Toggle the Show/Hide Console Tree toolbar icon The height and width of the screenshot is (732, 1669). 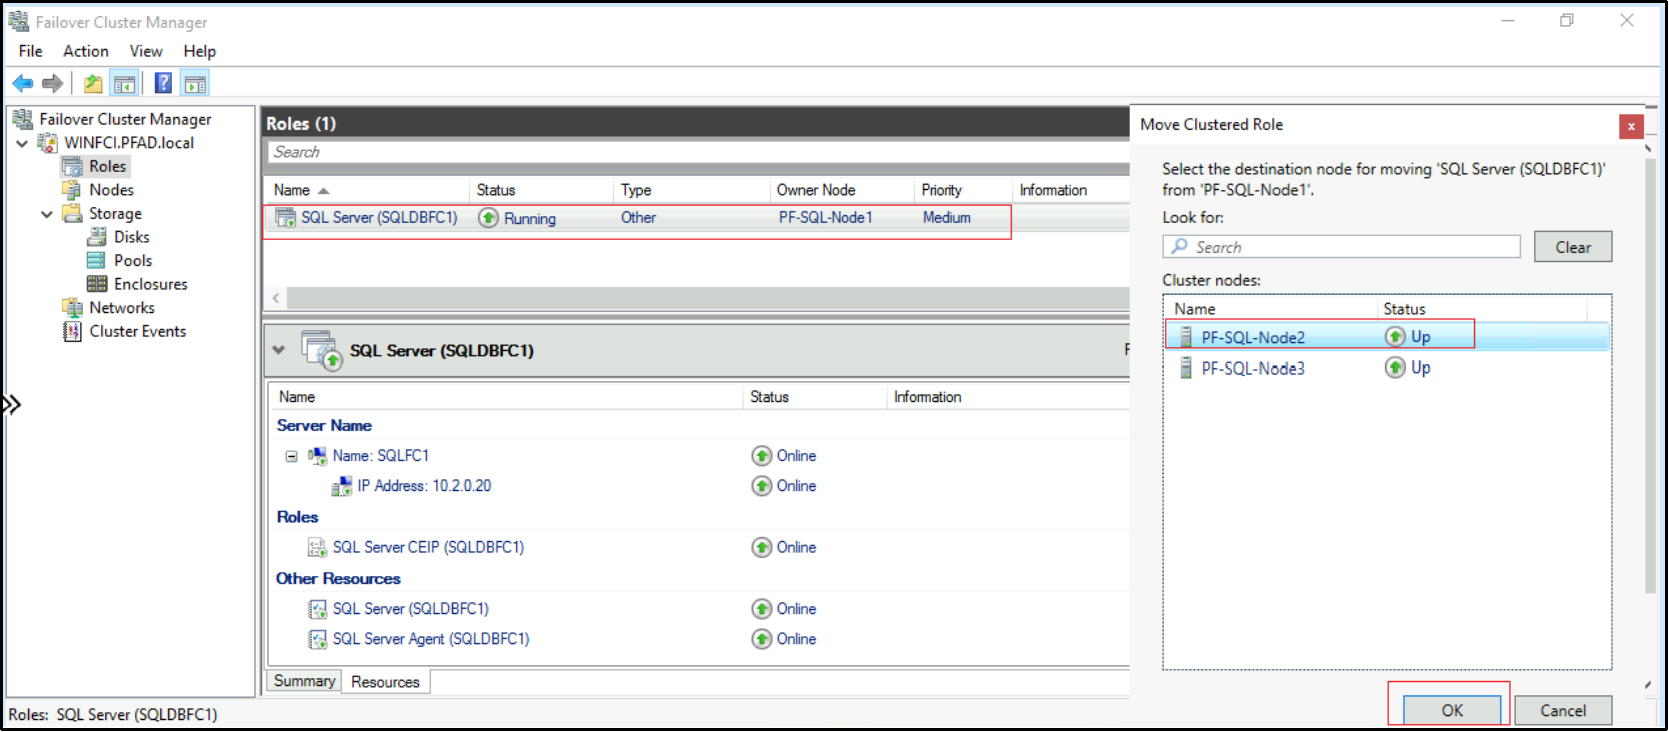click(124, 84)
